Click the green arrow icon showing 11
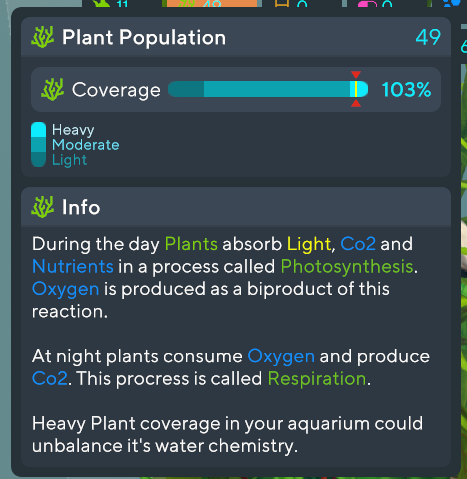Image resolution: width=467 pixels, height=479 pixels. point(103,3)
